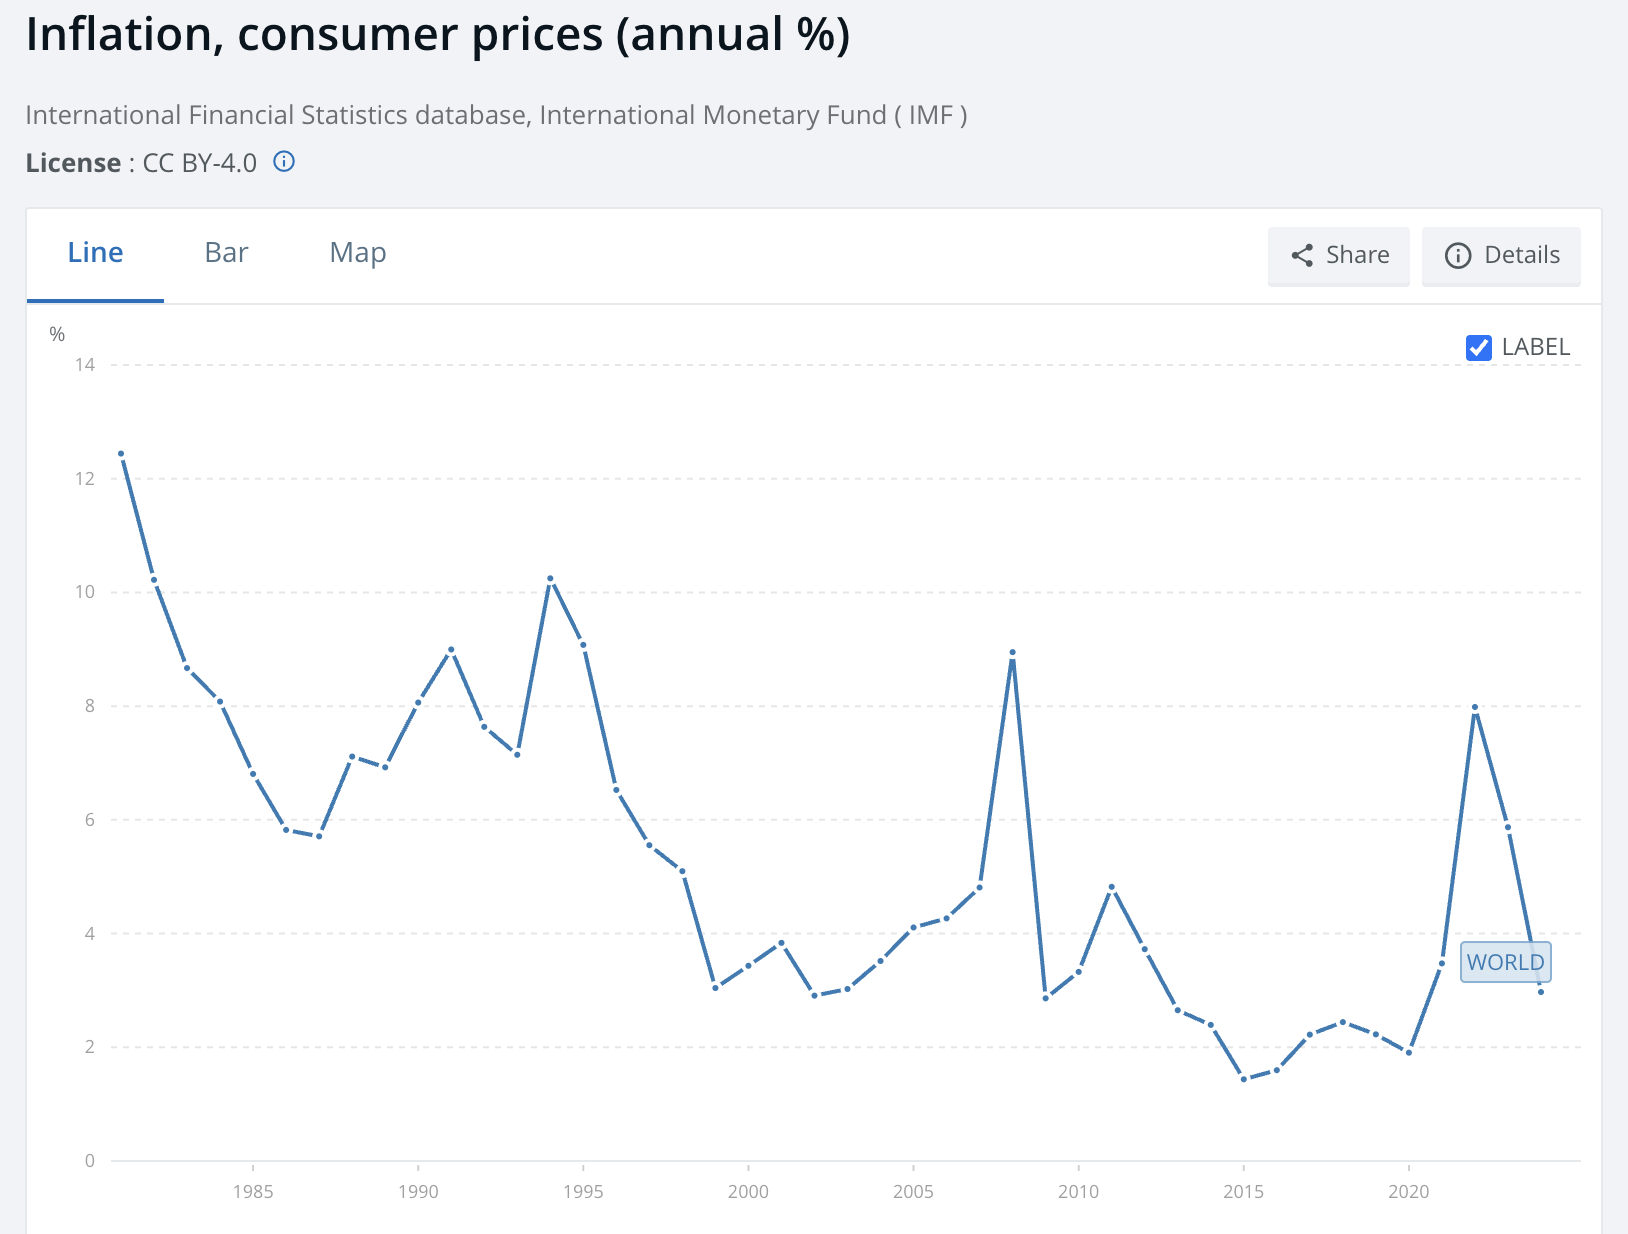The width and height of the screenshot is (1628, 1234).
Task: Click the WORLD series label on chart
Action: (1504, 962)
